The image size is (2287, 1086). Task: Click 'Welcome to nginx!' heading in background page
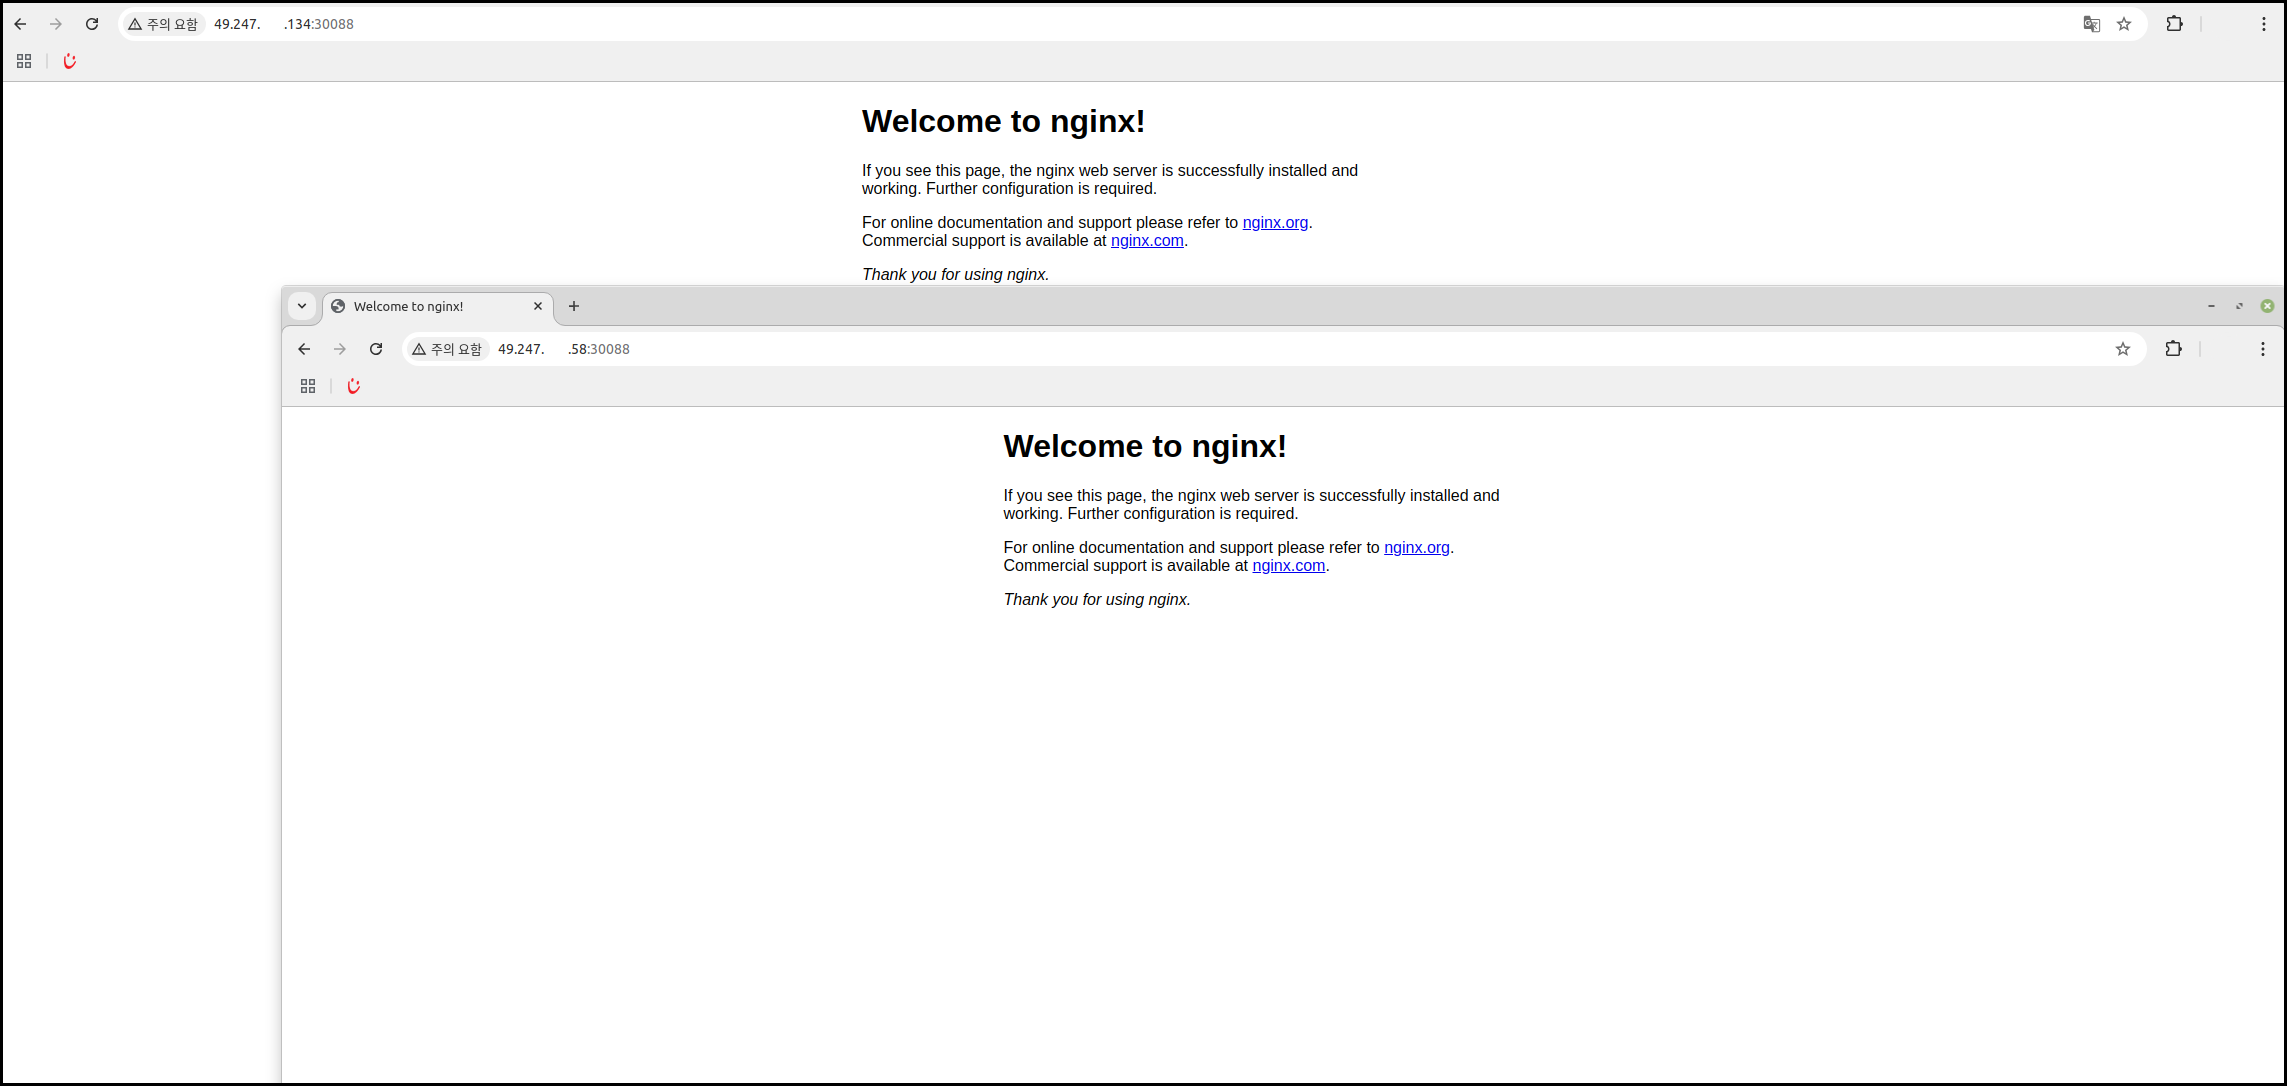coord(1003,121)
